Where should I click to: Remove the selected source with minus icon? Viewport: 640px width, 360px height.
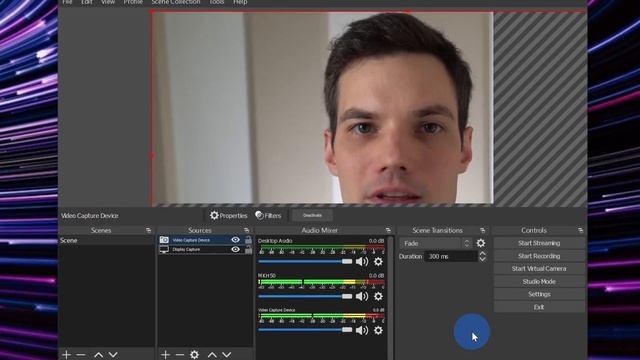pos(180,355)
